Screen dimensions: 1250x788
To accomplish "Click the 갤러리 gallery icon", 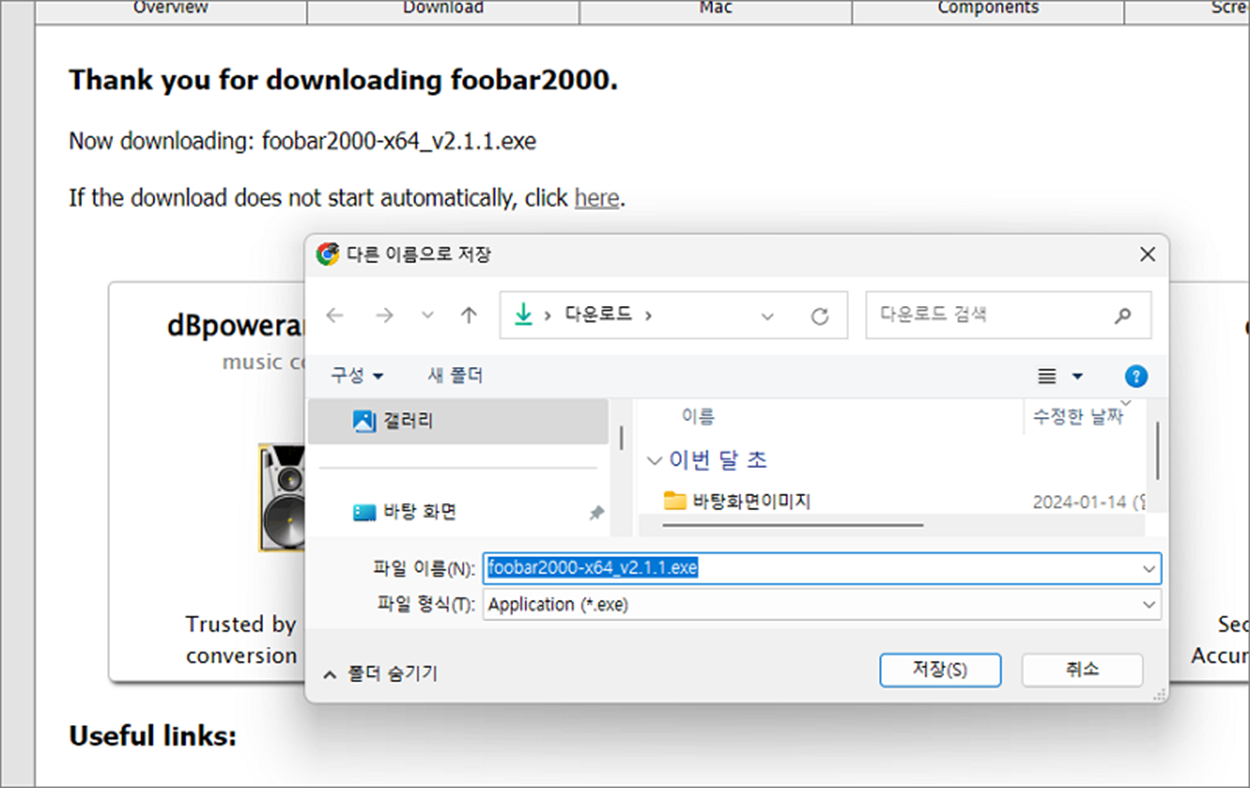I will click(365, 421).
